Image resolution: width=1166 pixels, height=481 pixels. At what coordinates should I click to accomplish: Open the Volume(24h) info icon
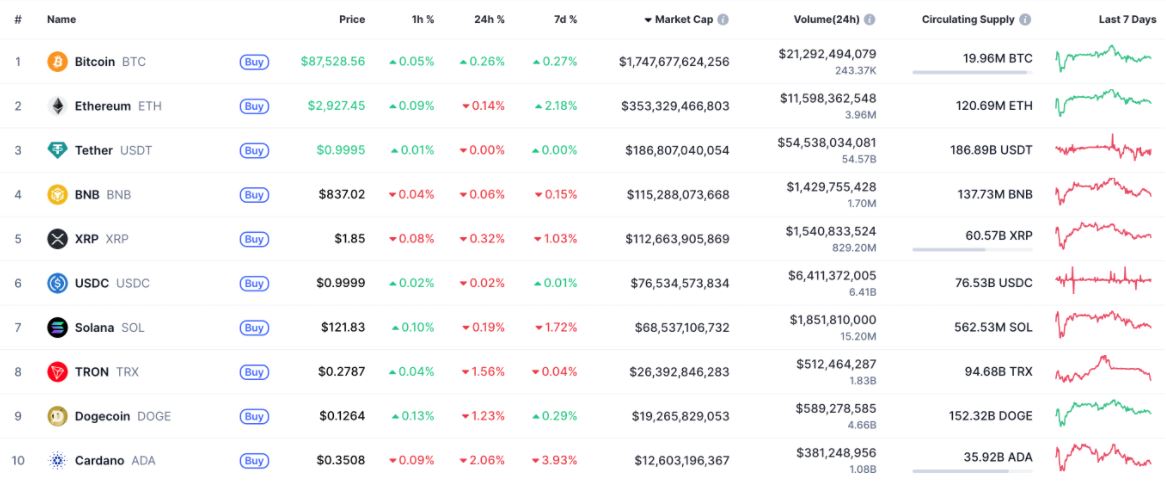pos(870,19)
